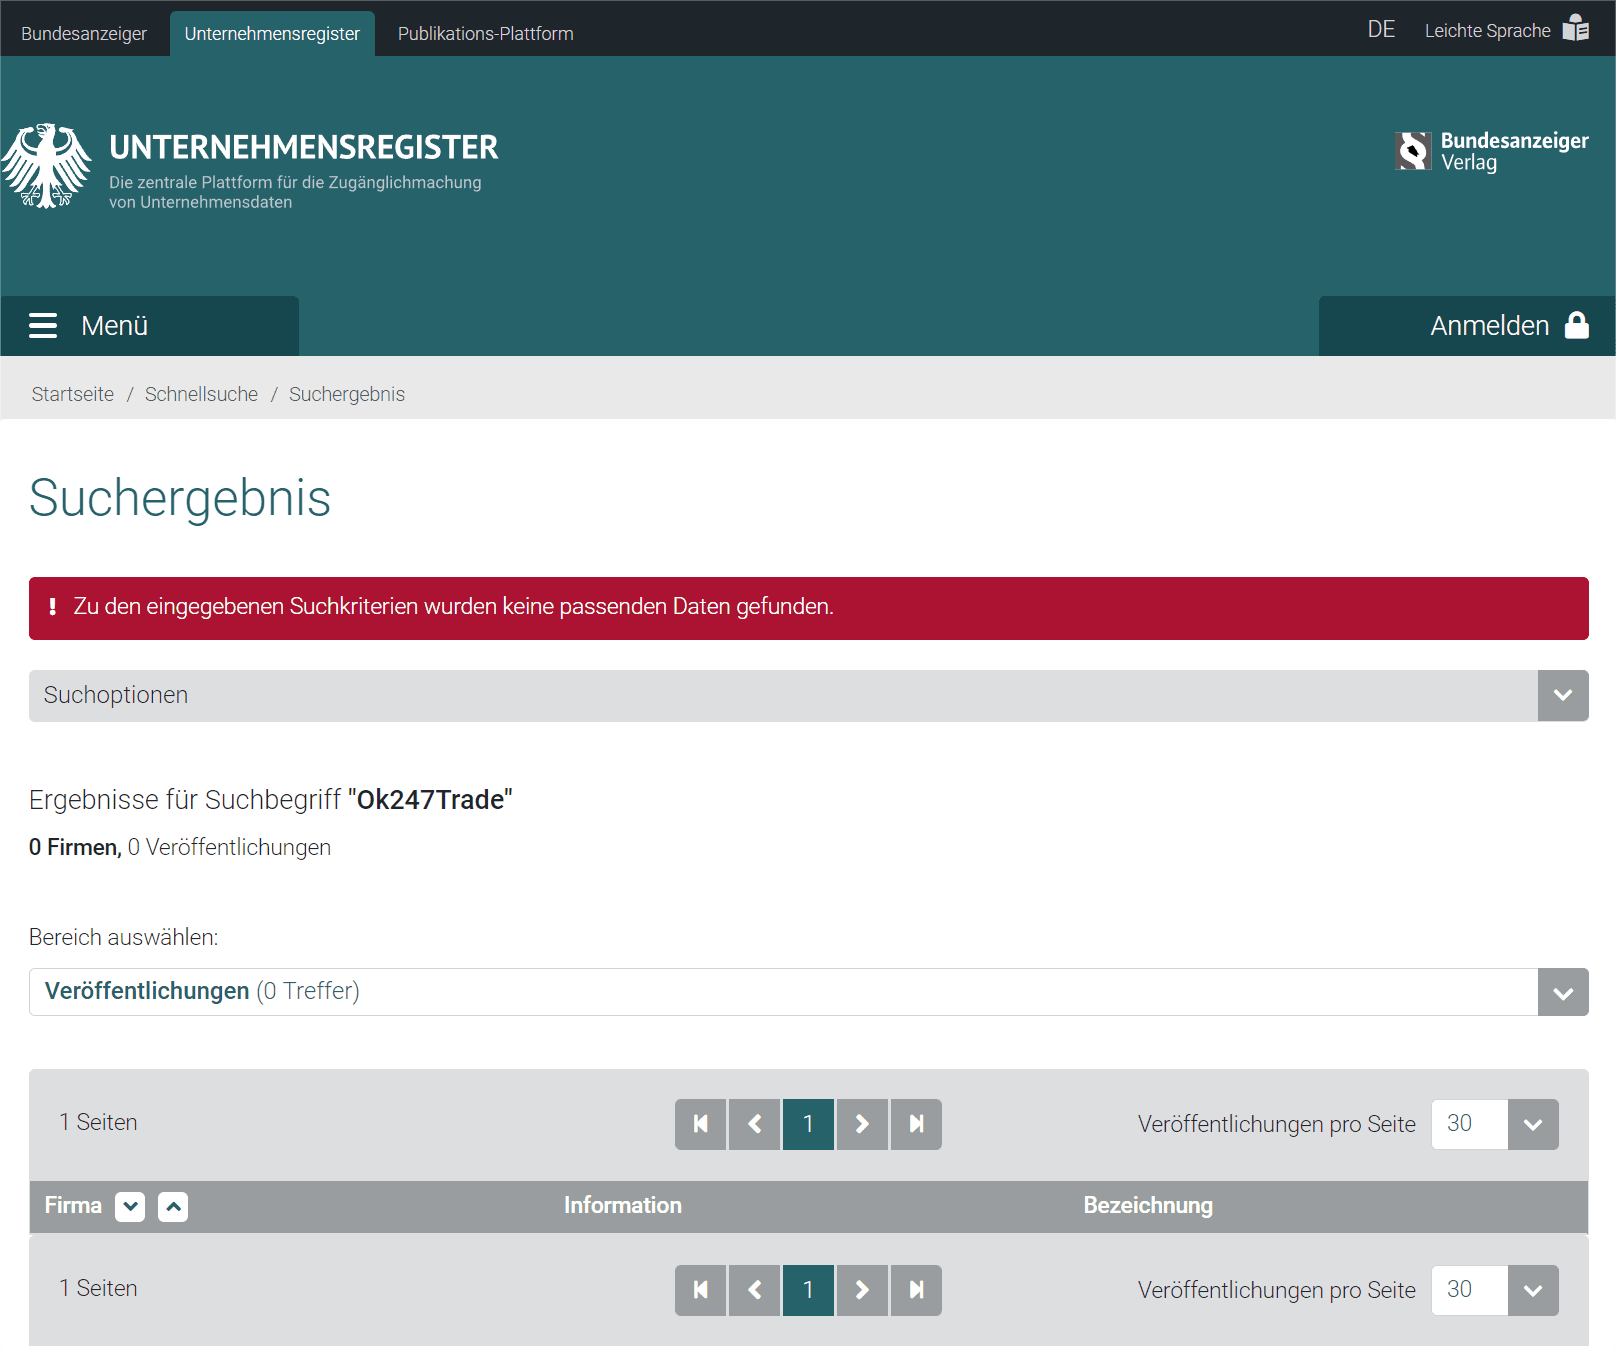
Task: Select the Unternehmensregister tab
Action: coord(272,33)
